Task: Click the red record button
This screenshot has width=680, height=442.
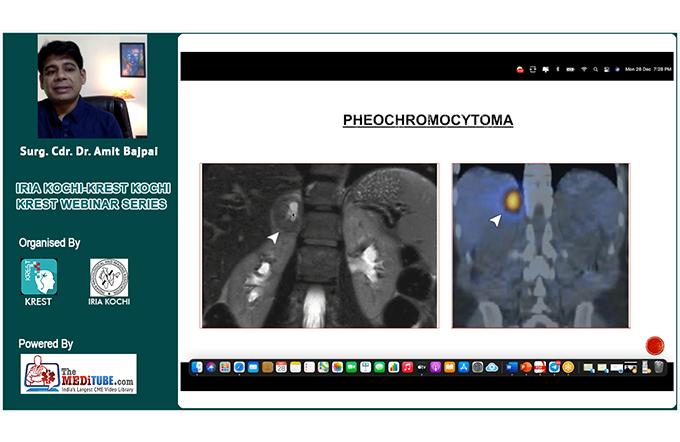Action: point(655,346)
